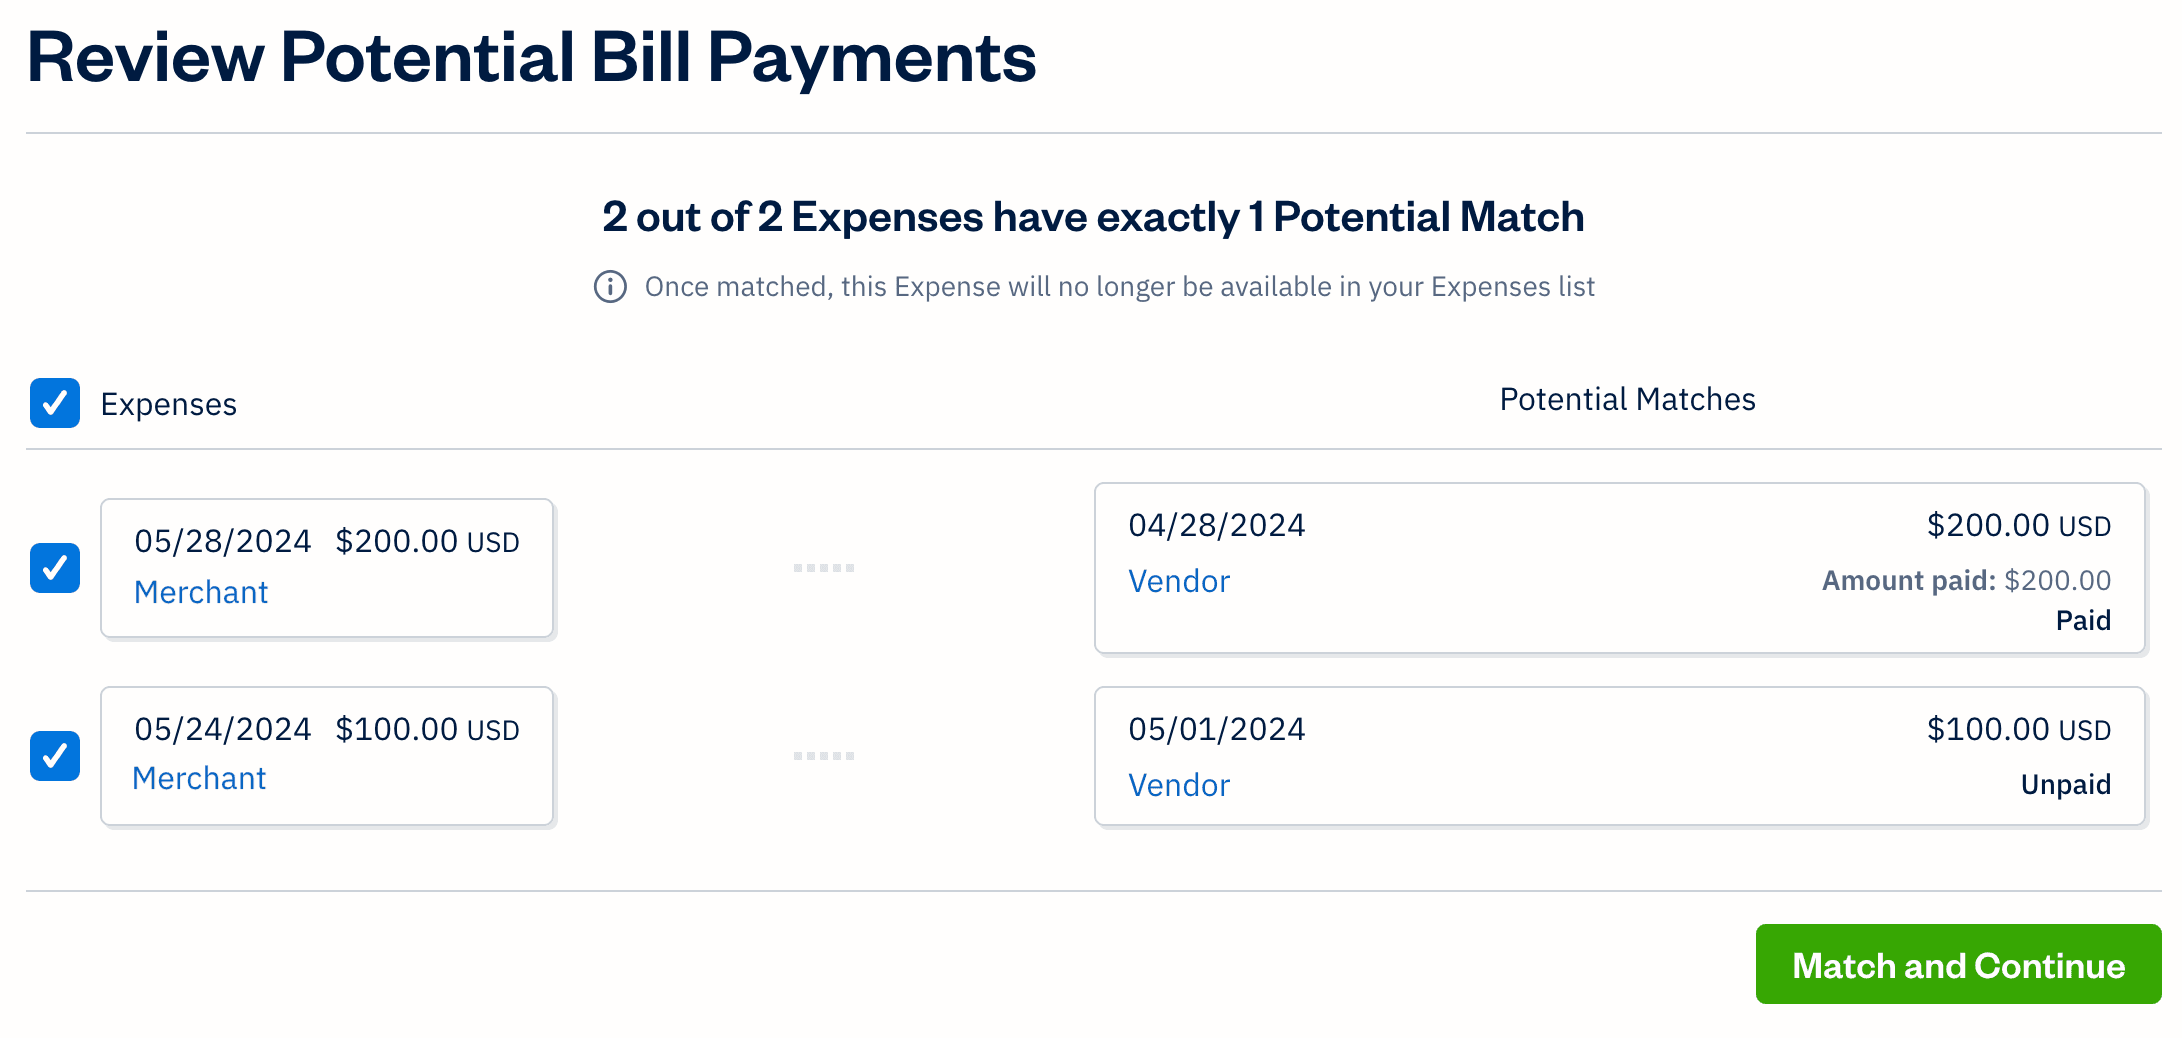Uncheck the $100.00 expense checkbox
This screenshot has width=2182, height=1038.
tap(54, 756)
